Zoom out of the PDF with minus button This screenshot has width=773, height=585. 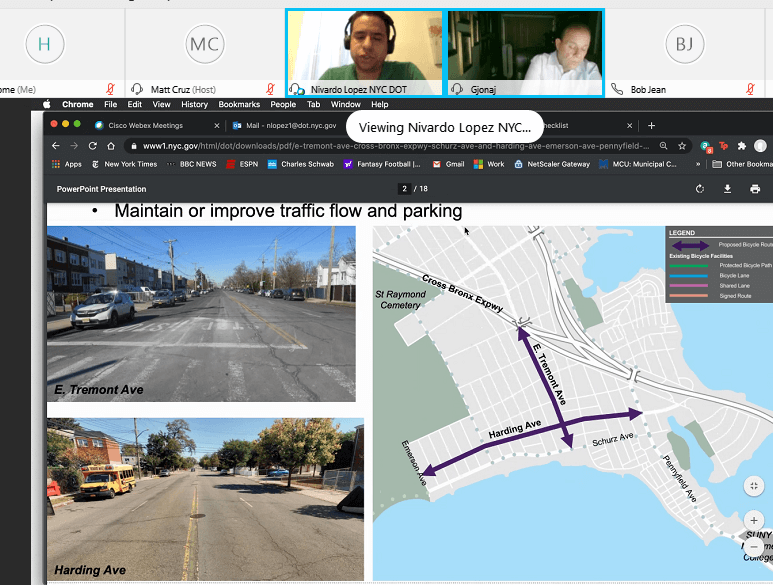755,548
